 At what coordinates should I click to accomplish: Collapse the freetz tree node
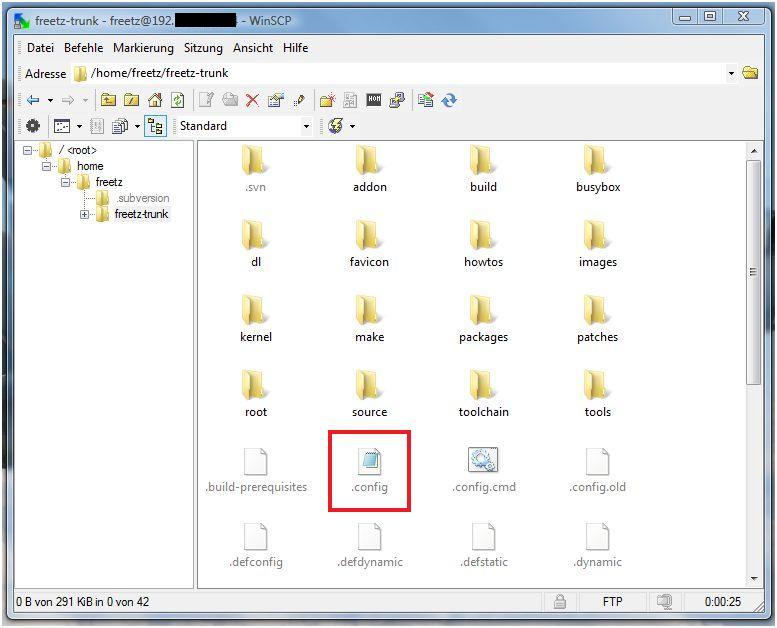click(x=66, y=182)
